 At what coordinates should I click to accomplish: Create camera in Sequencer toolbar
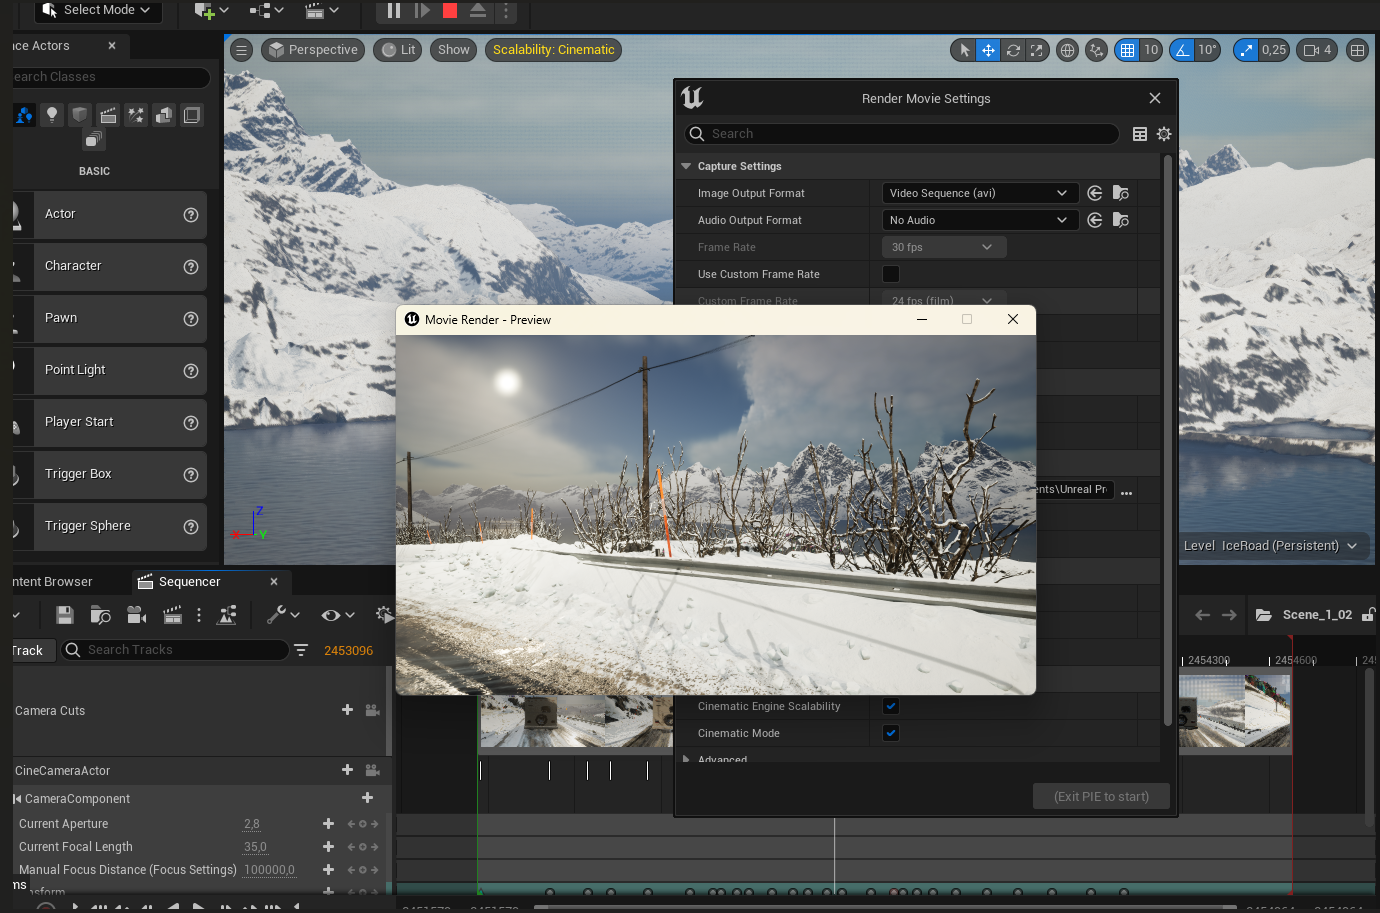(x=137, y=615)
